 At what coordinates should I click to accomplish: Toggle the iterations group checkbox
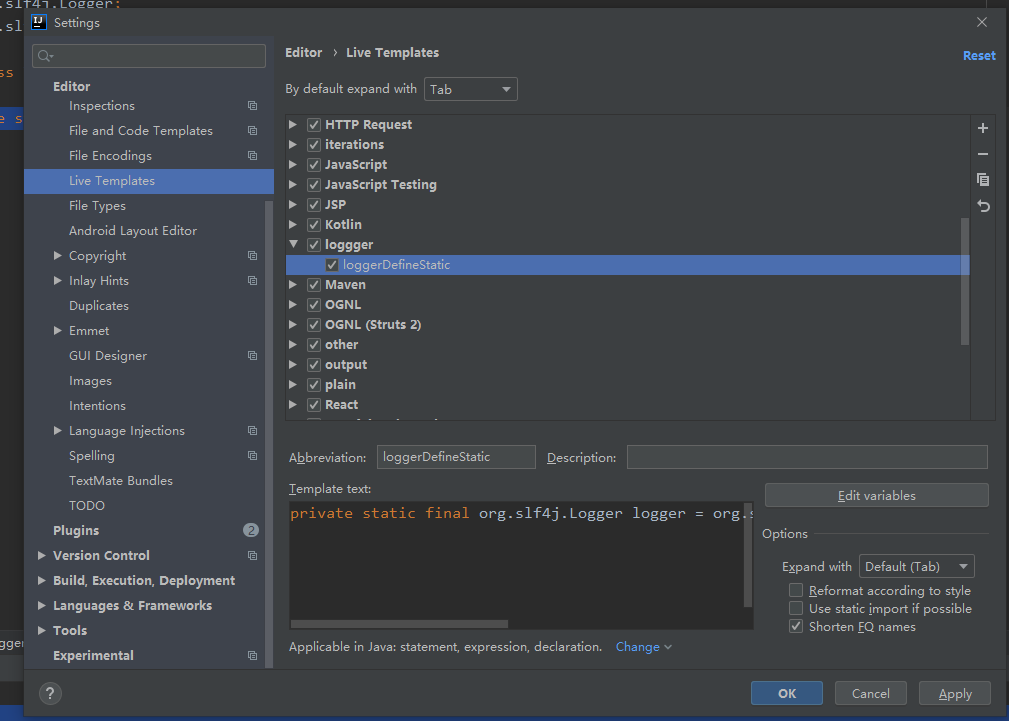pyautogui.click(x=314, y=145)
